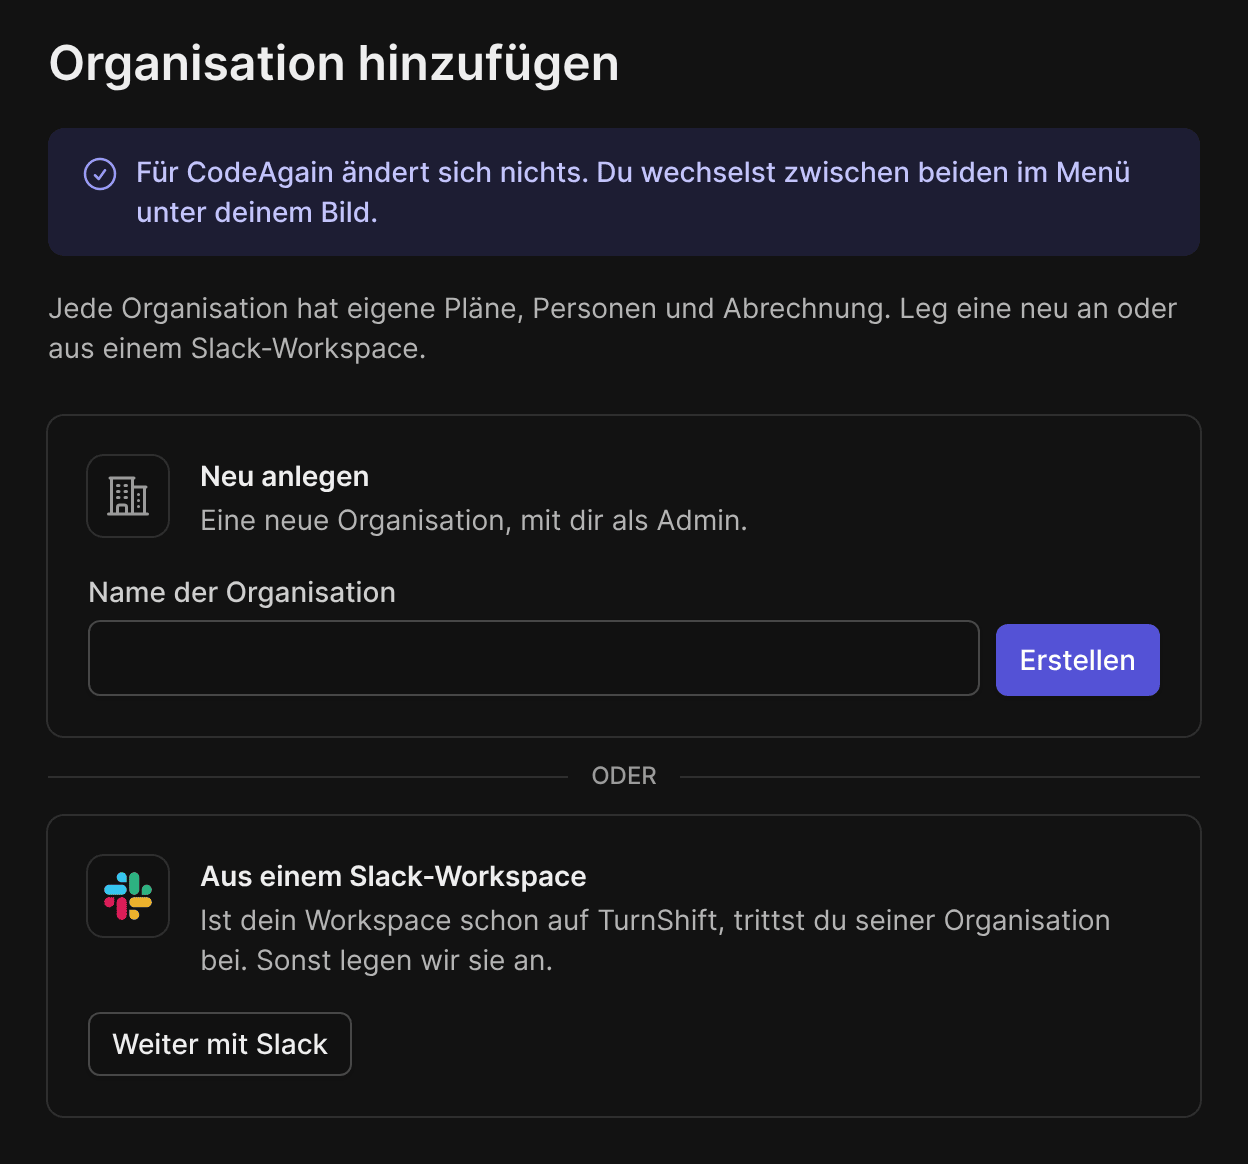
Task: Click the Aus einem Slack-Workspace title
Action: pyautogui.click(x=394, y=876)
